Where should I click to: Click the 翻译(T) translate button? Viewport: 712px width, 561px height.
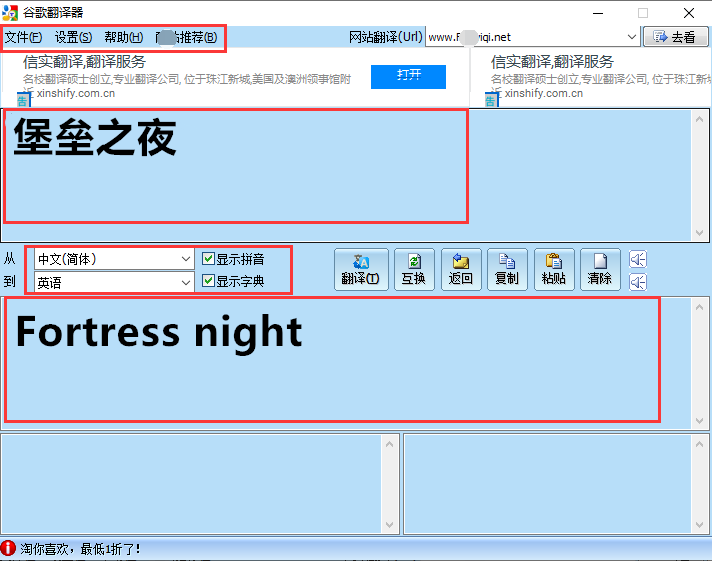coord(361,269)
